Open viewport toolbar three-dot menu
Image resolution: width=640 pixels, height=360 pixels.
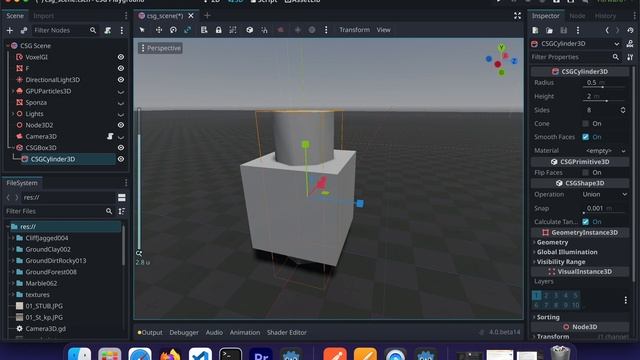[326, 30]
